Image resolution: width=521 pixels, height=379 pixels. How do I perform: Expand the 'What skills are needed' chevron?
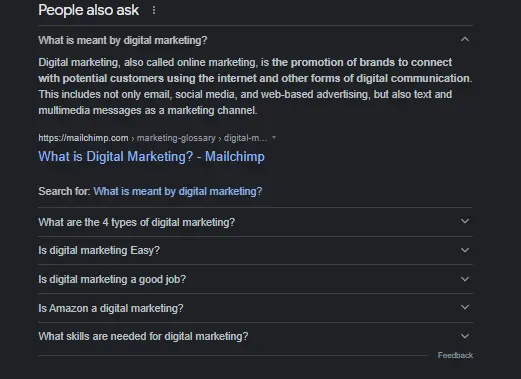pyautogui.click(x=465, y=336)
